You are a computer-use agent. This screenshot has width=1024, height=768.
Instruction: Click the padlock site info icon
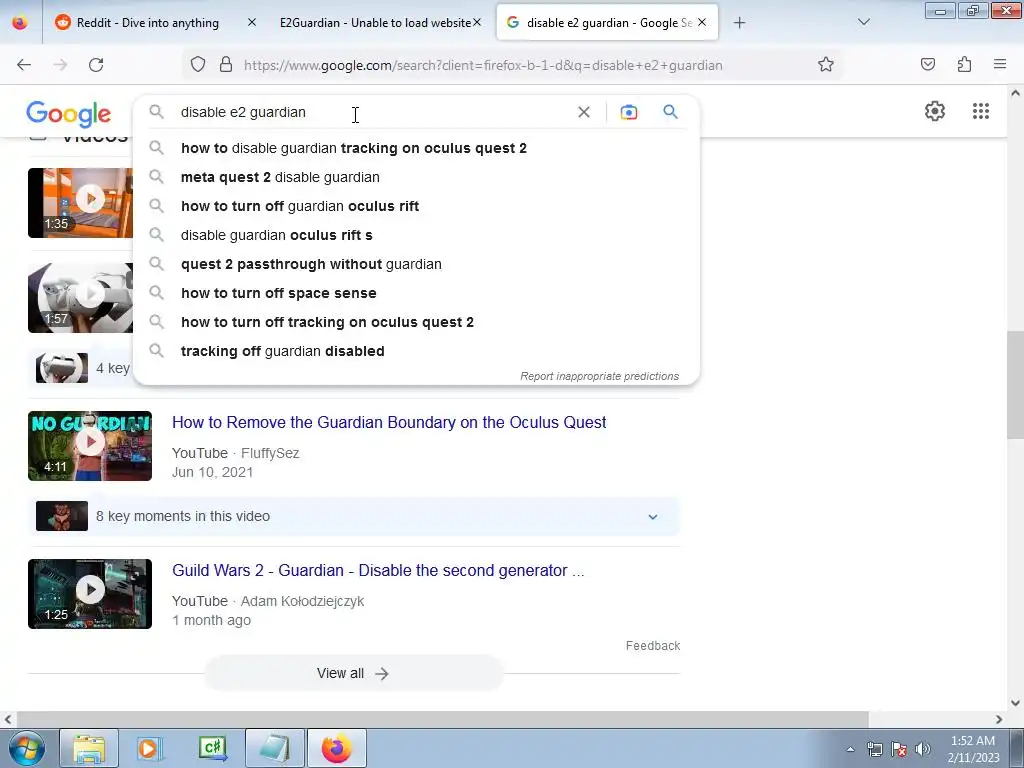[226, 65]
